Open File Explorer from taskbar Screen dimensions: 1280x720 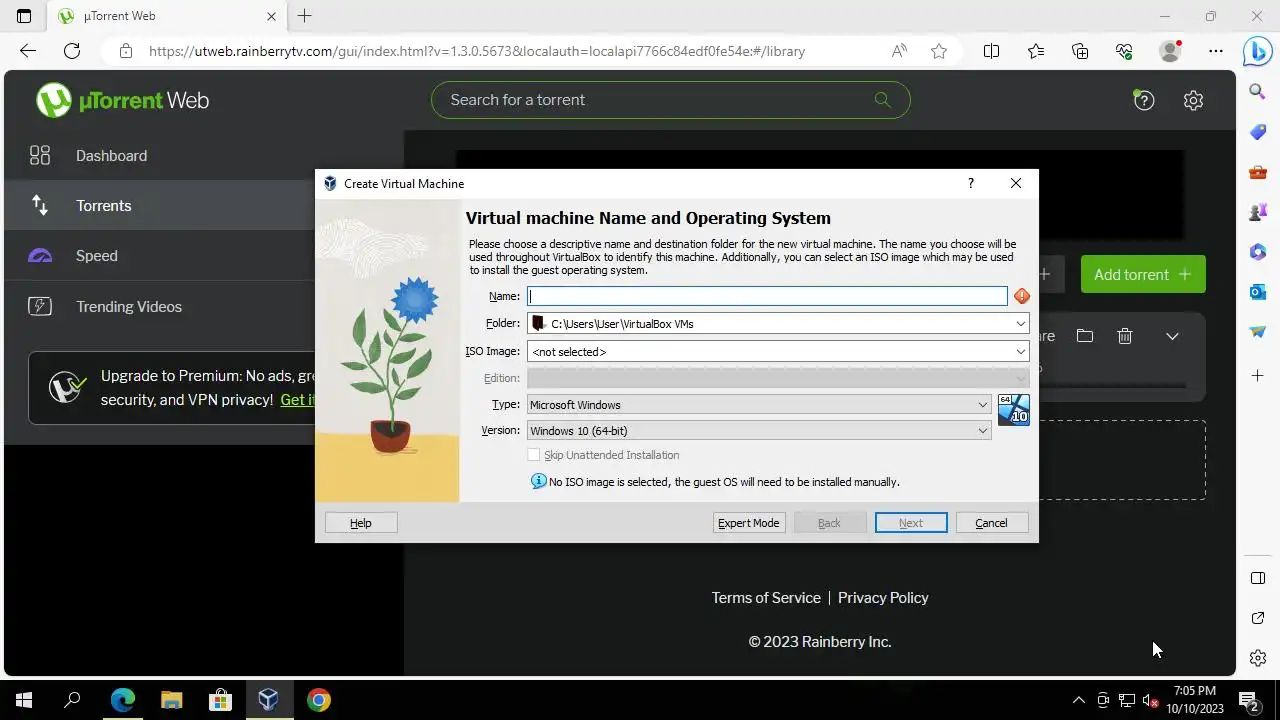171,700
